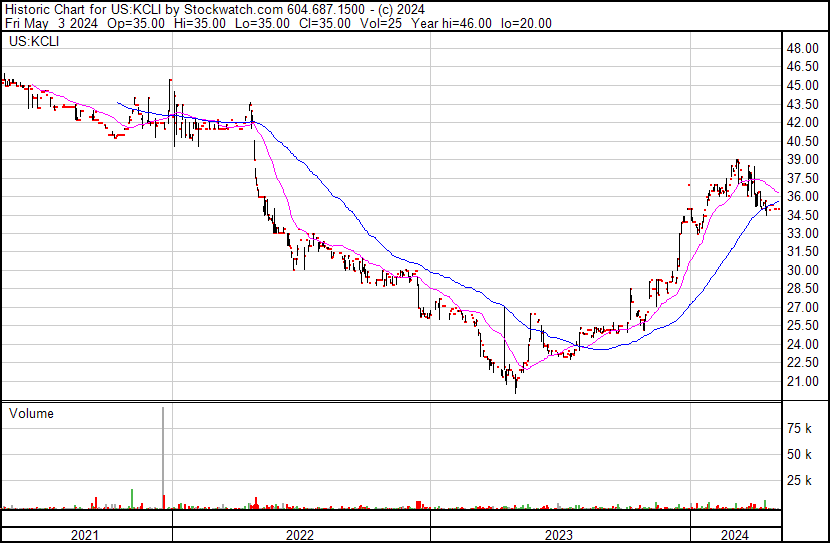The height and width of the screenshot is (543, 830).
Task: Click the 39.00 price axis label
Action: 803,159
